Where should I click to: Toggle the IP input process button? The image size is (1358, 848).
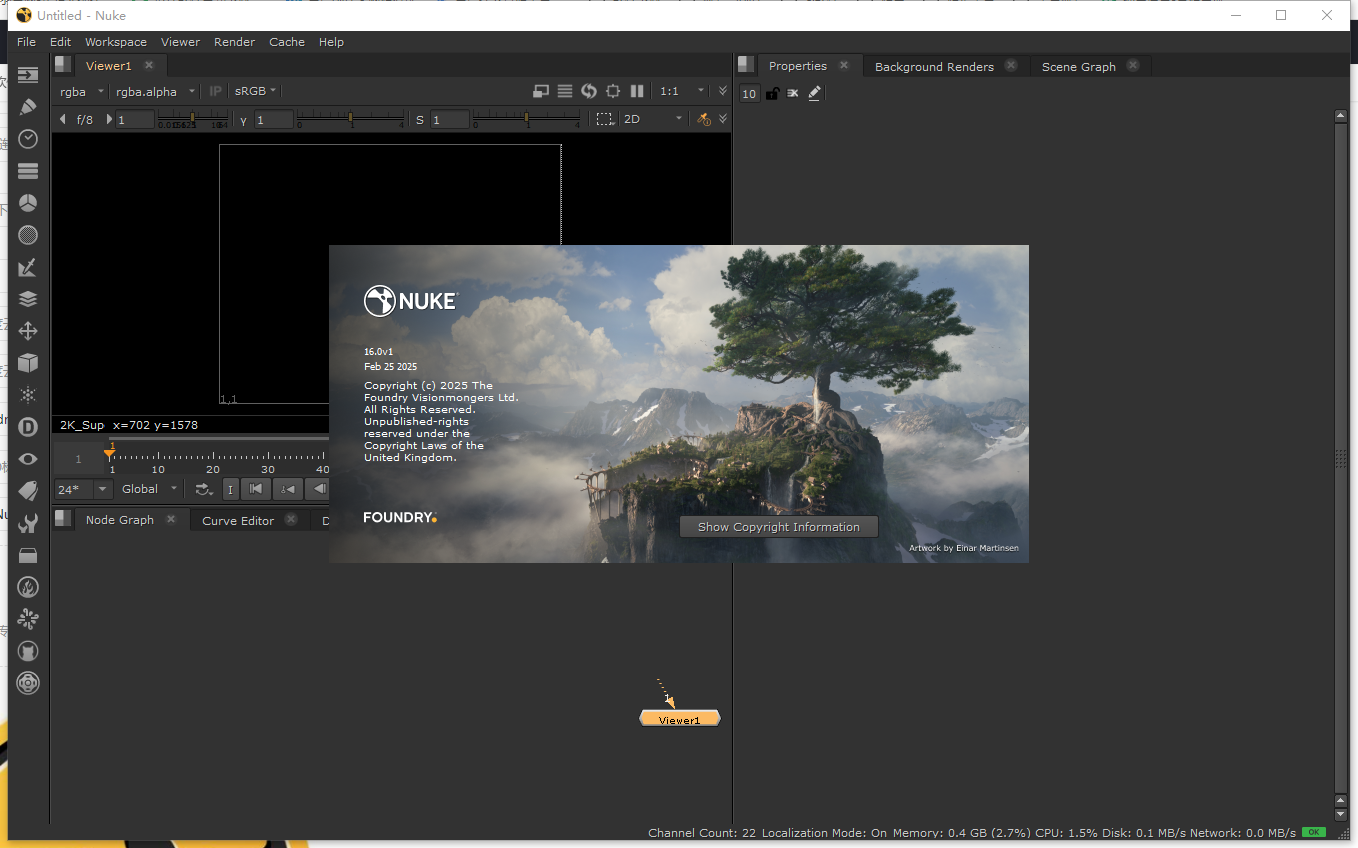215,91
